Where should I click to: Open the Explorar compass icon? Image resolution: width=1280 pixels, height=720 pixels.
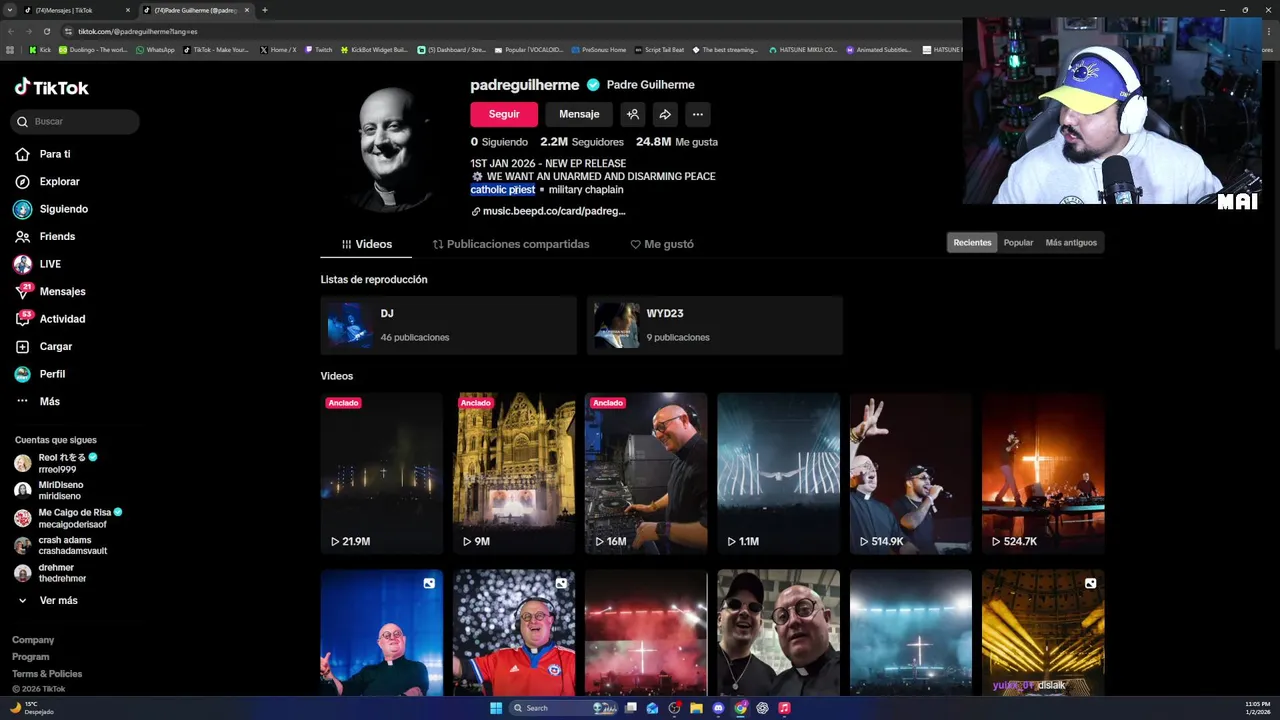click(x=22, y=181)
